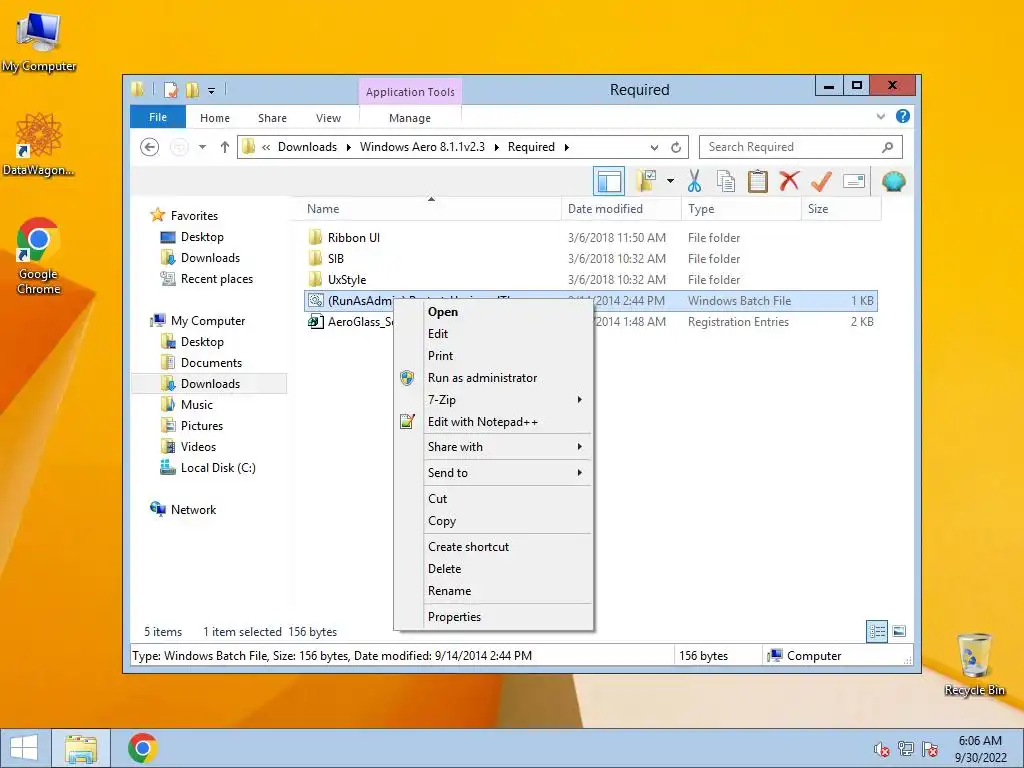1024x768 pixels.
Task: Select the Ribbon UI folder
Action: click(353, 238)
